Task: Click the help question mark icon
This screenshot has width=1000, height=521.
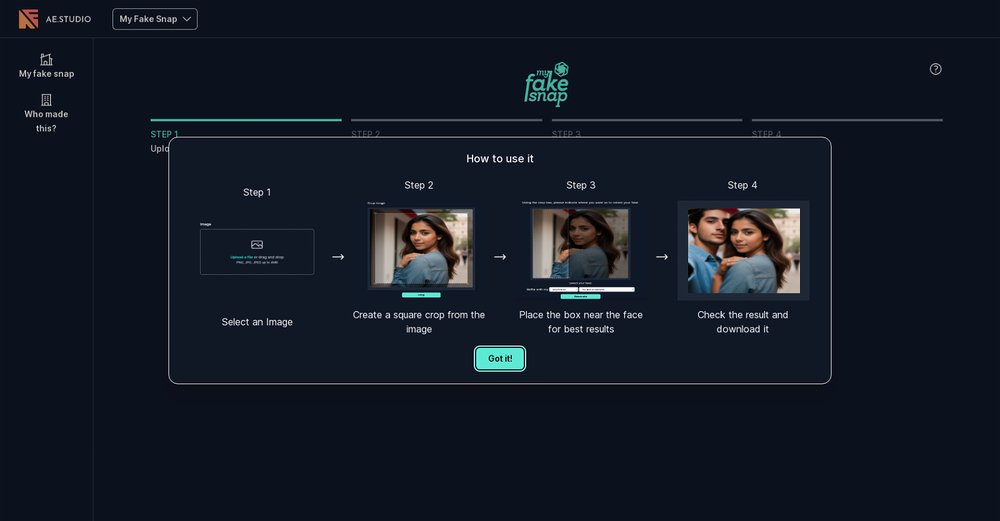Action: 935,69
